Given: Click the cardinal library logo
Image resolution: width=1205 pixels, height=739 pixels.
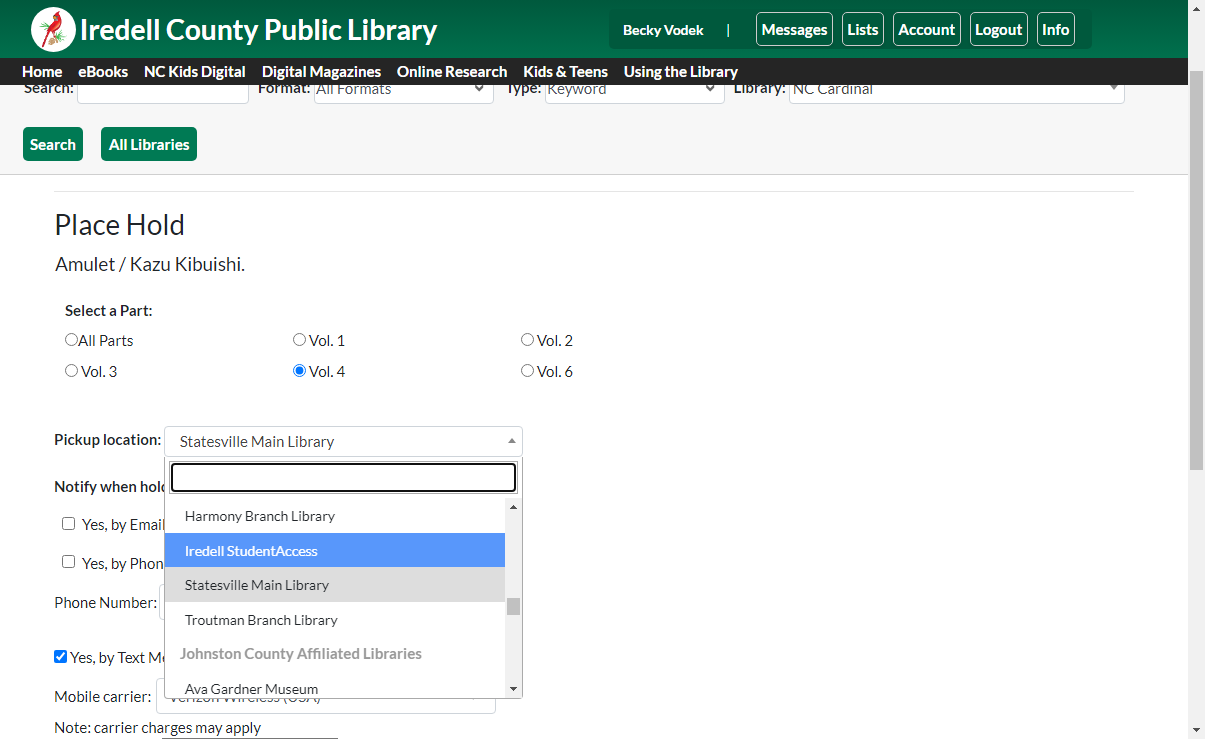Looking at the screenshot, I should coord(54,30).
